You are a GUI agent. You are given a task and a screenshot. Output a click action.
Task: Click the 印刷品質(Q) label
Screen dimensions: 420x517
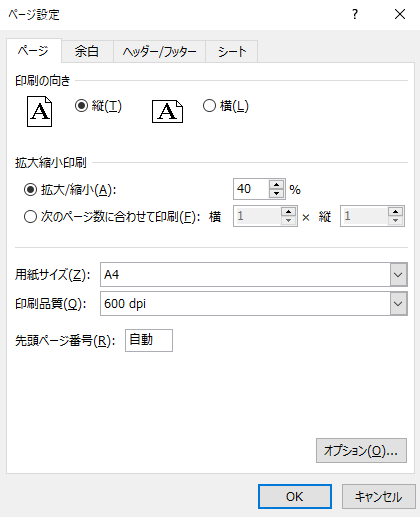coord(51,304)
